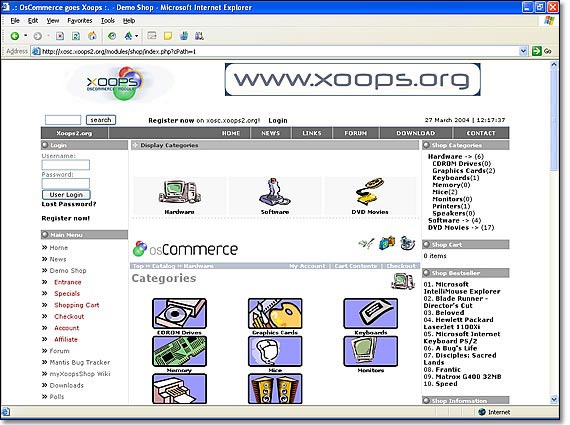Click in the Username field
The width and height of the screenshot is (570, 425).
[65, 165]
